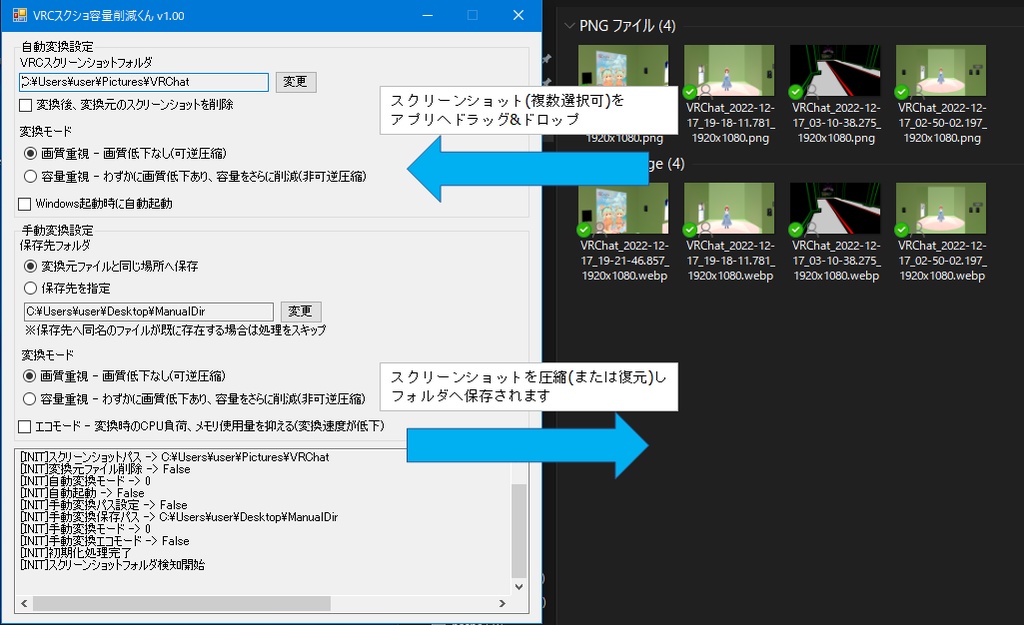Click the green sync icon on the 19-21-46.857 webp file
This screenshot has width=1024, height=625.
point(582,230)
